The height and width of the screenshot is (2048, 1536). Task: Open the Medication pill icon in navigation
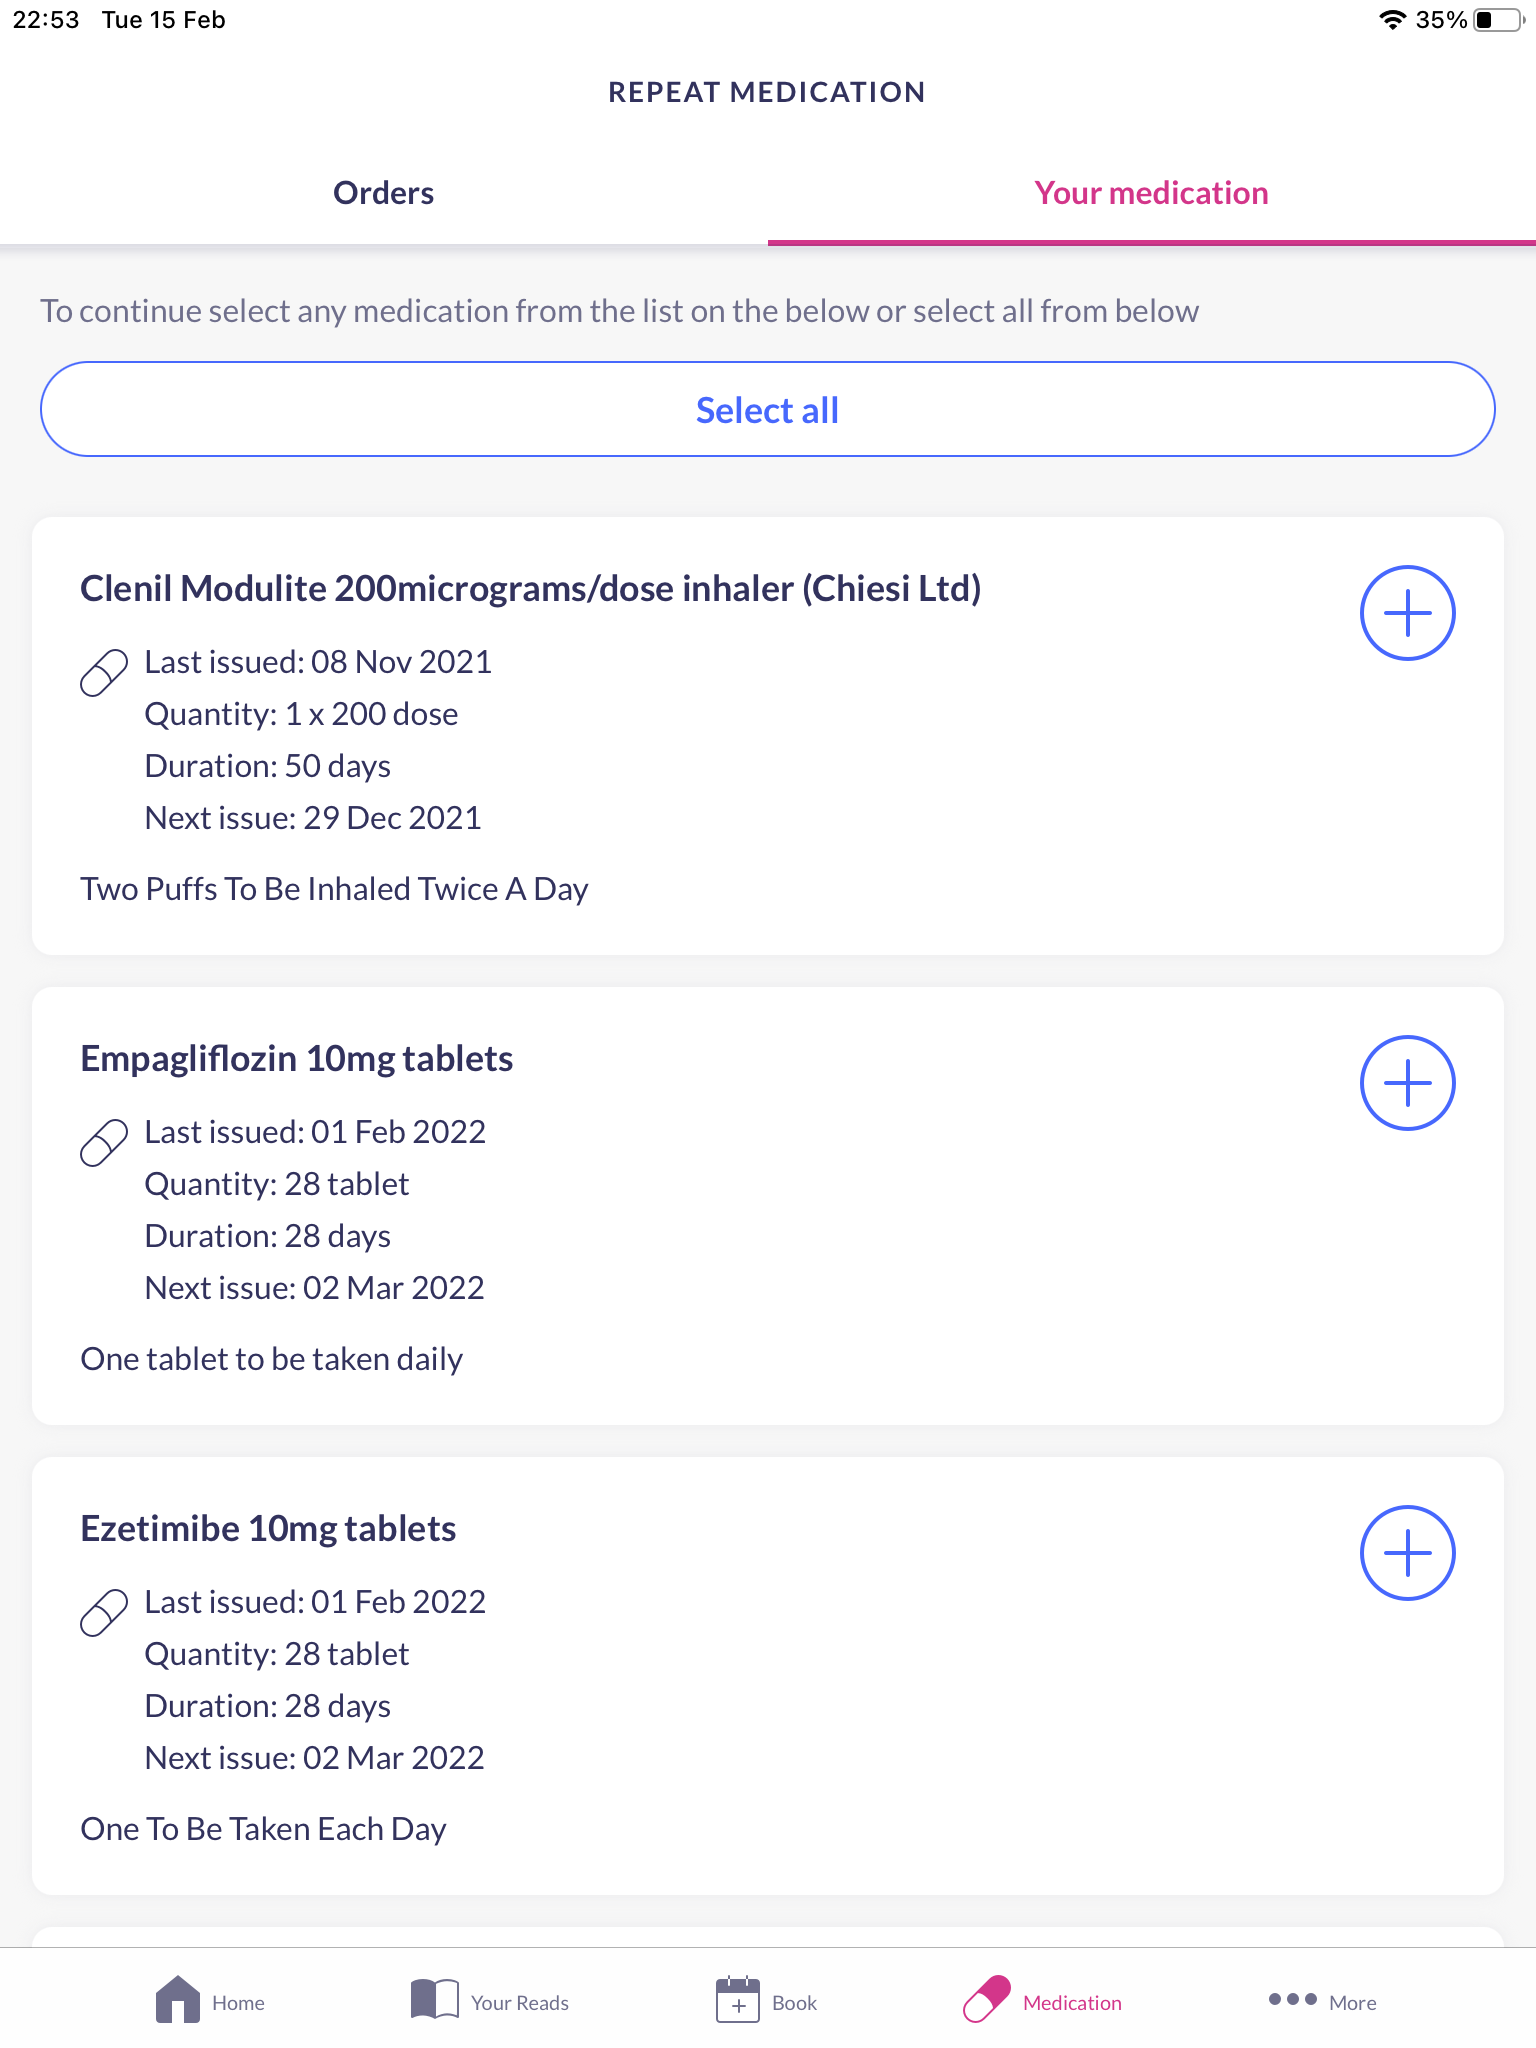click(987, 2000)
